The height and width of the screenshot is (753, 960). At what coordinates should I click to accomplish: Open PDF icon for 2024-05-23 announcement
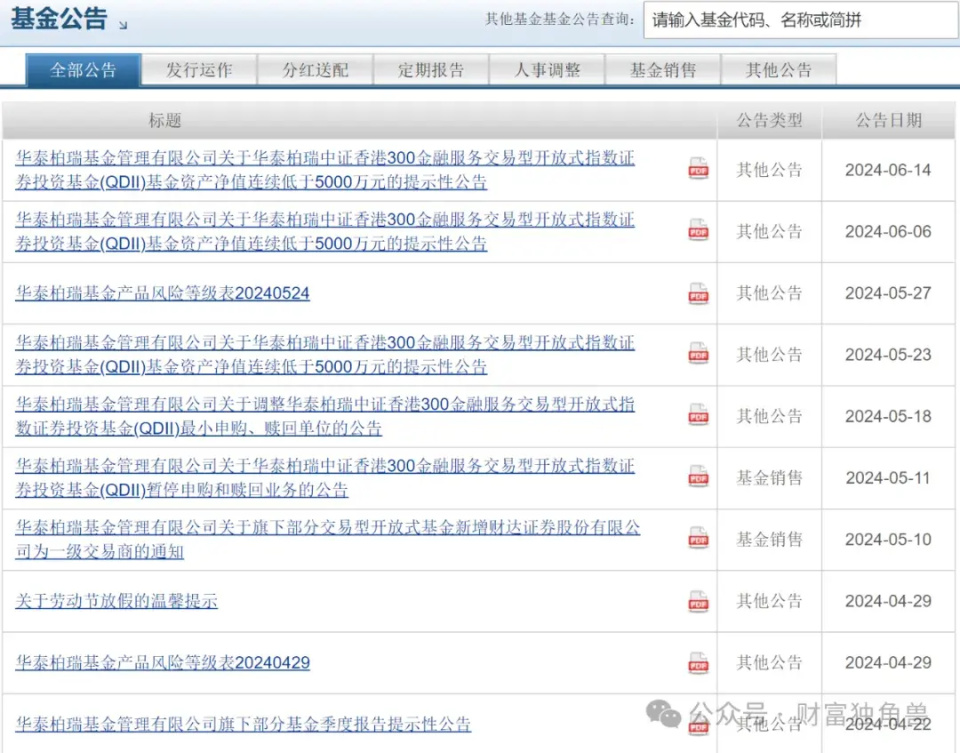(x=698, y=354)
